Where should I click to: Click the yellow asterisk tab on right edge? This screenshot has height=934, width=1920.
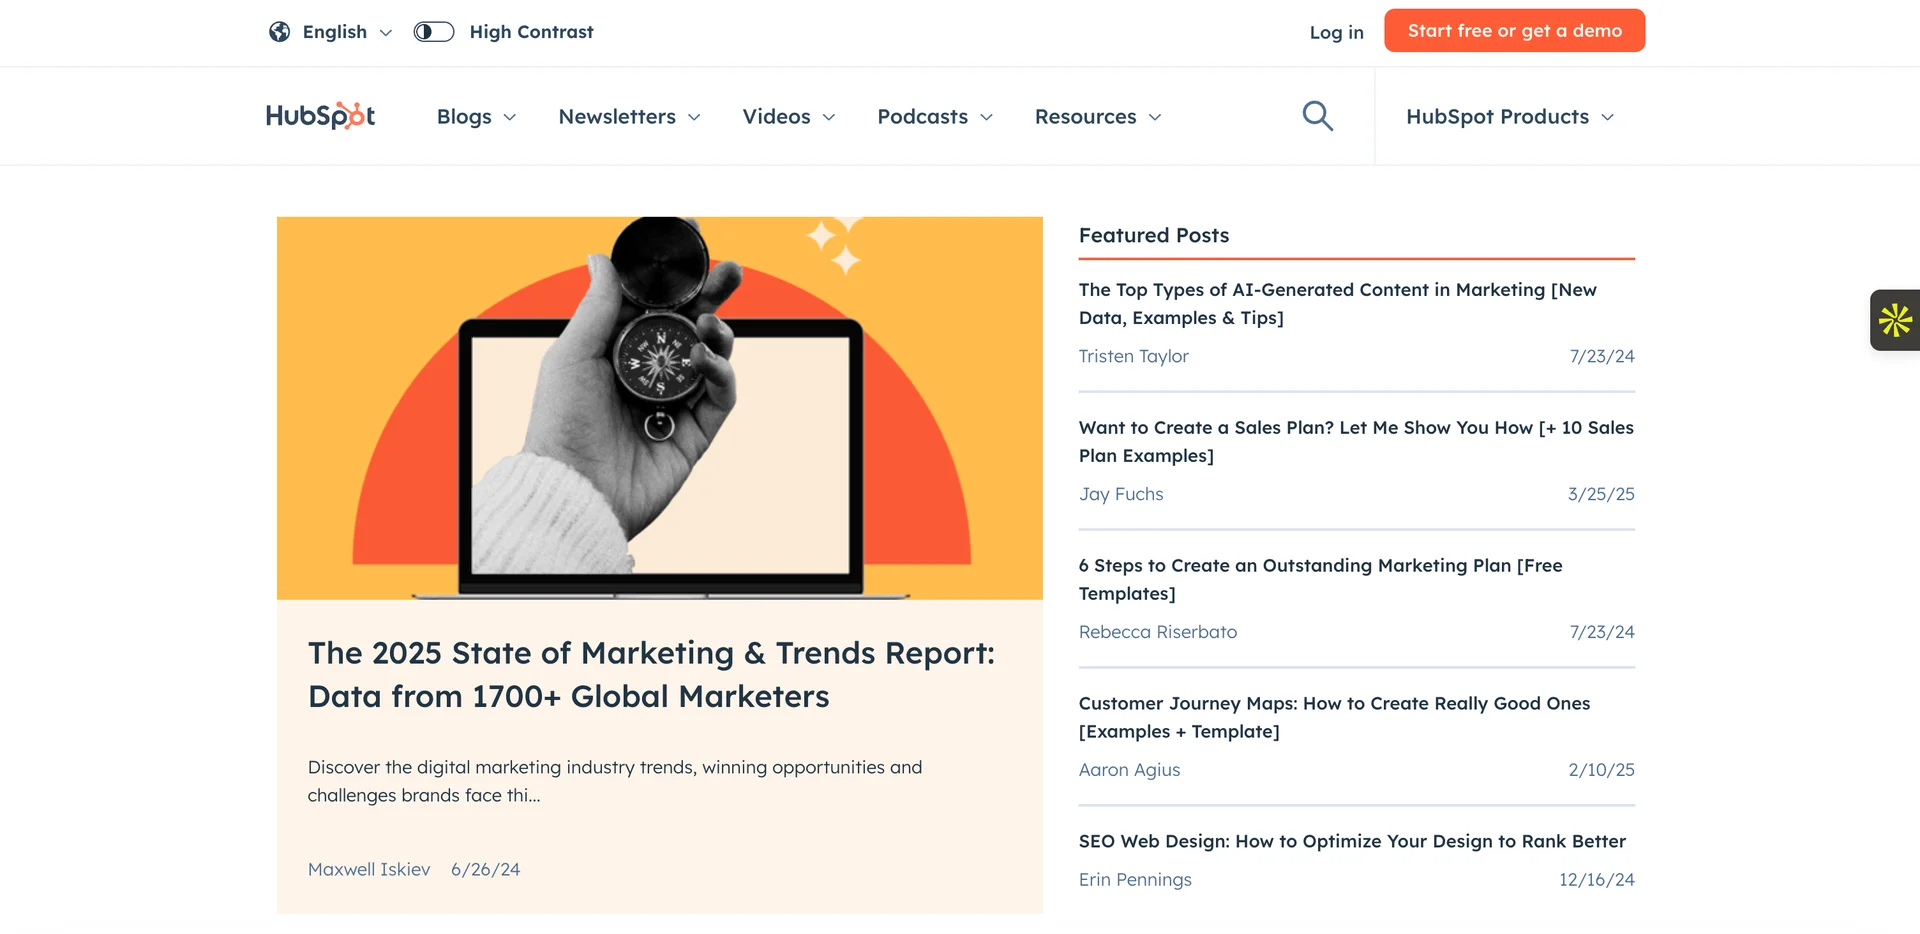click(1895, 320)
